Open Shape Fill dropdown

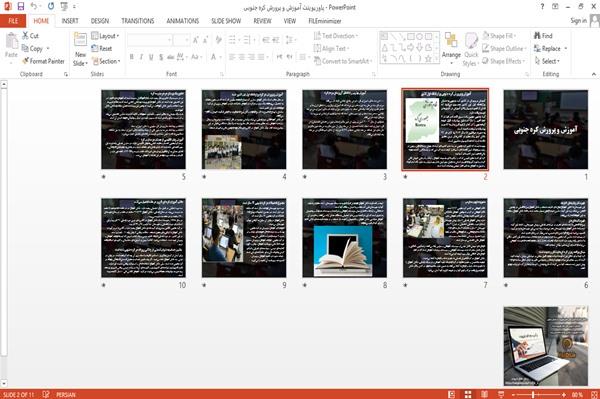[x=499, y=36]
